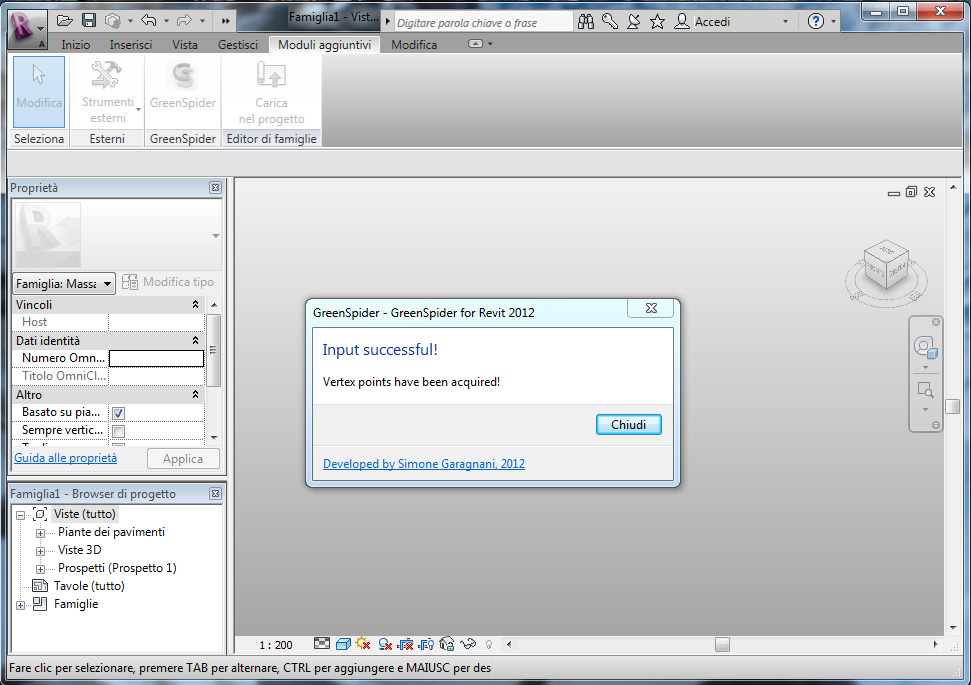This screenshot has height=685, width=971.
Task: Expand the Viste 3D tree node
Action: [40, 551]
